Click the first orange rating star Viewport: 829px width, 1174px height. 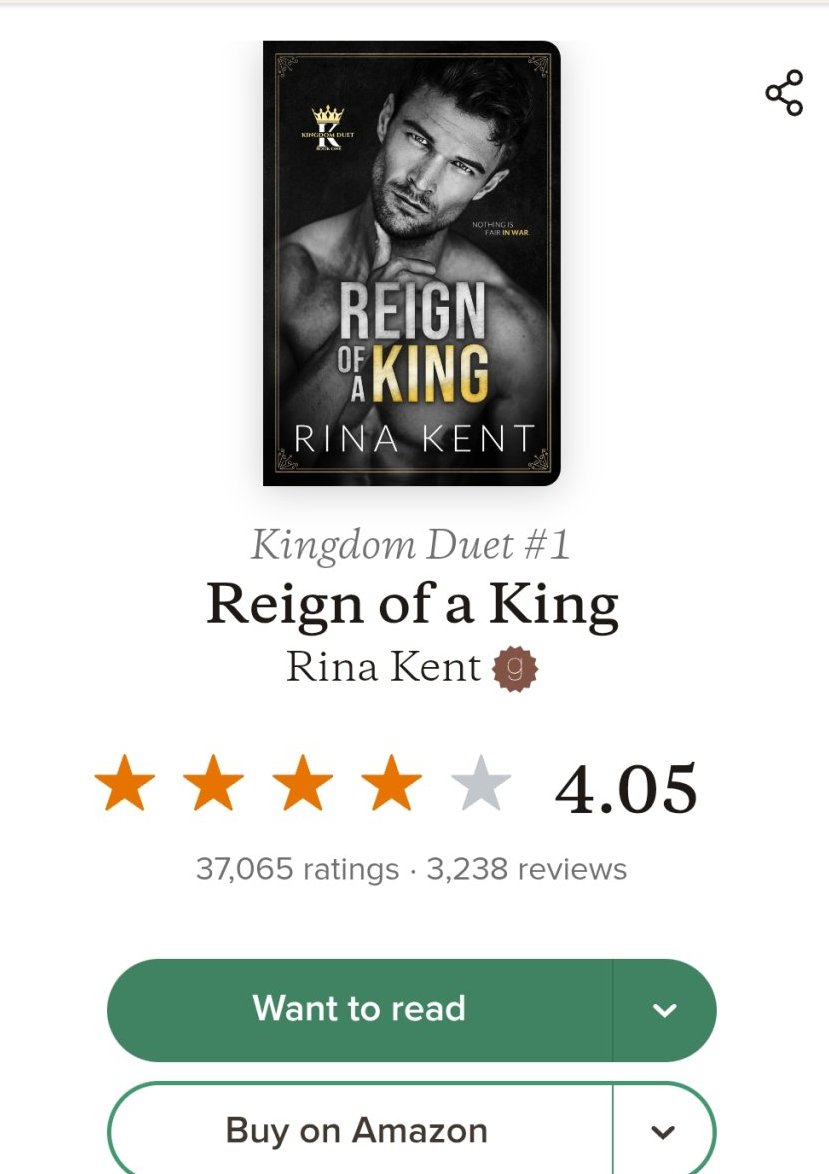(125, 786)
